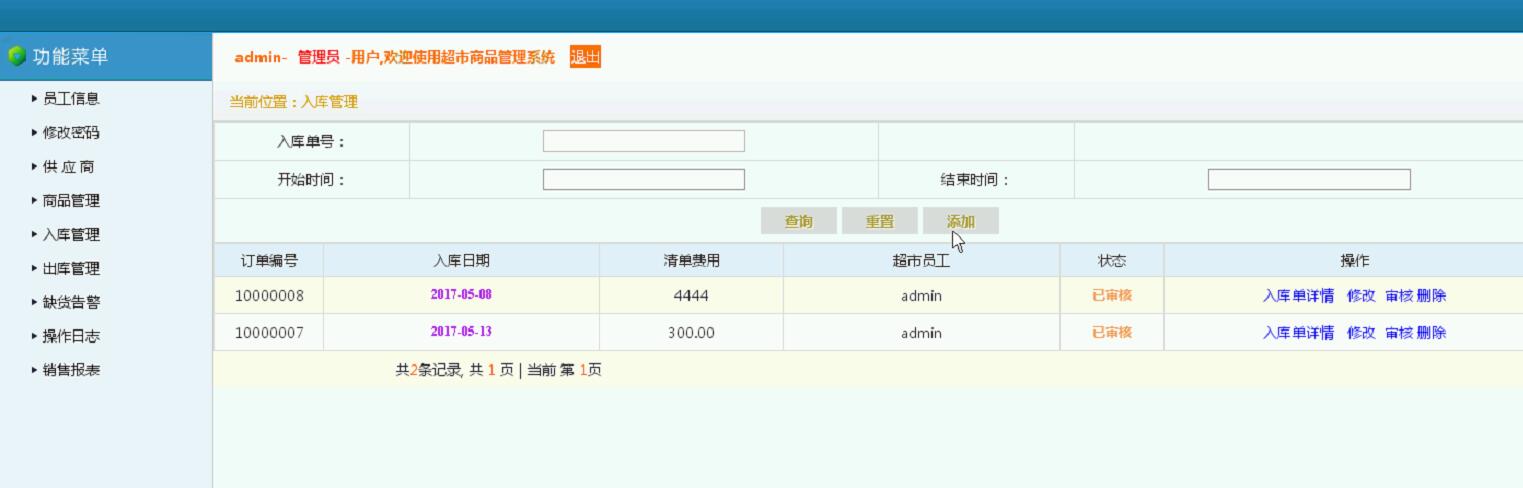Open 入库单详情 for order 10000008
This screenshot has width=1523, height=488.
tap(1298, 296)
